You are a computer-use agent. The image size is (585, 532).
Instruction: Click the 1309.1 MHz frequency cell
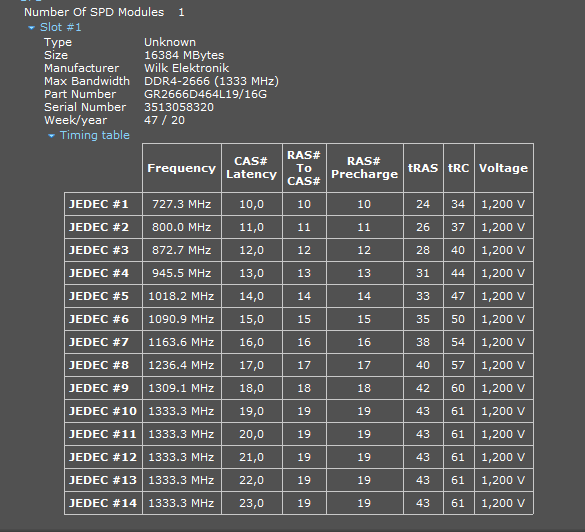point(182,388)
